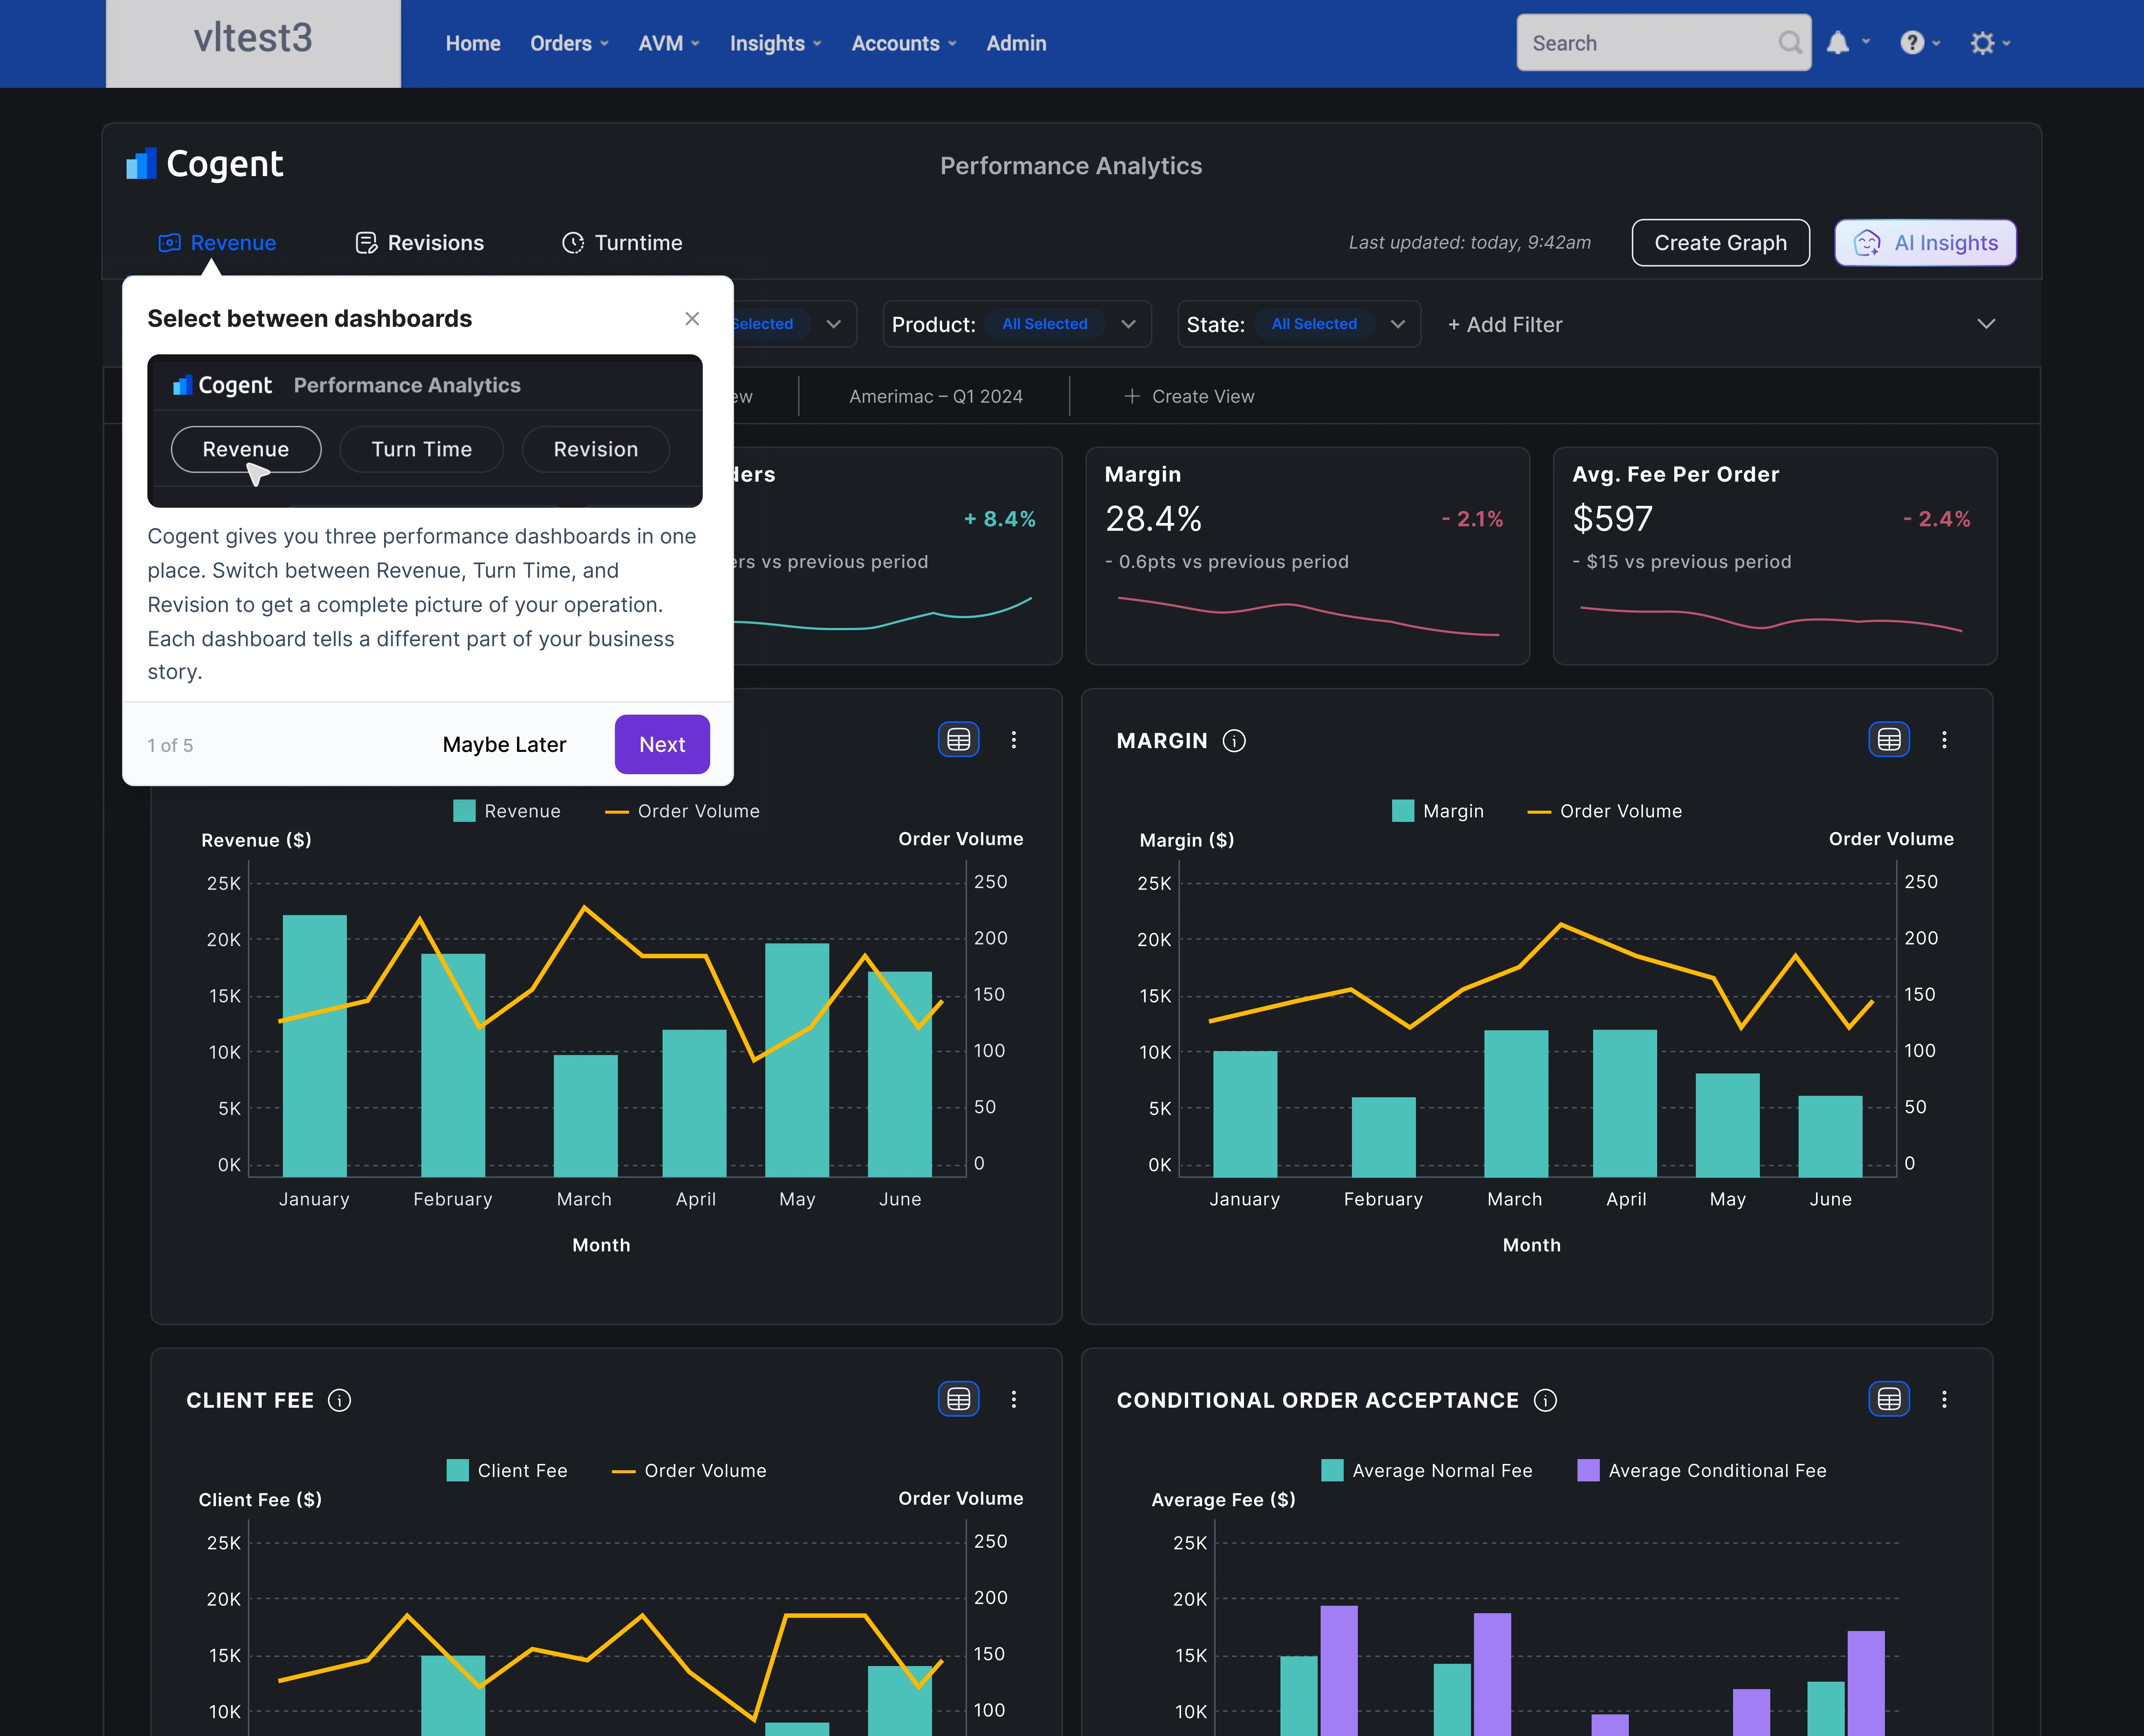Collapse the filter bar chevron

1986,324
